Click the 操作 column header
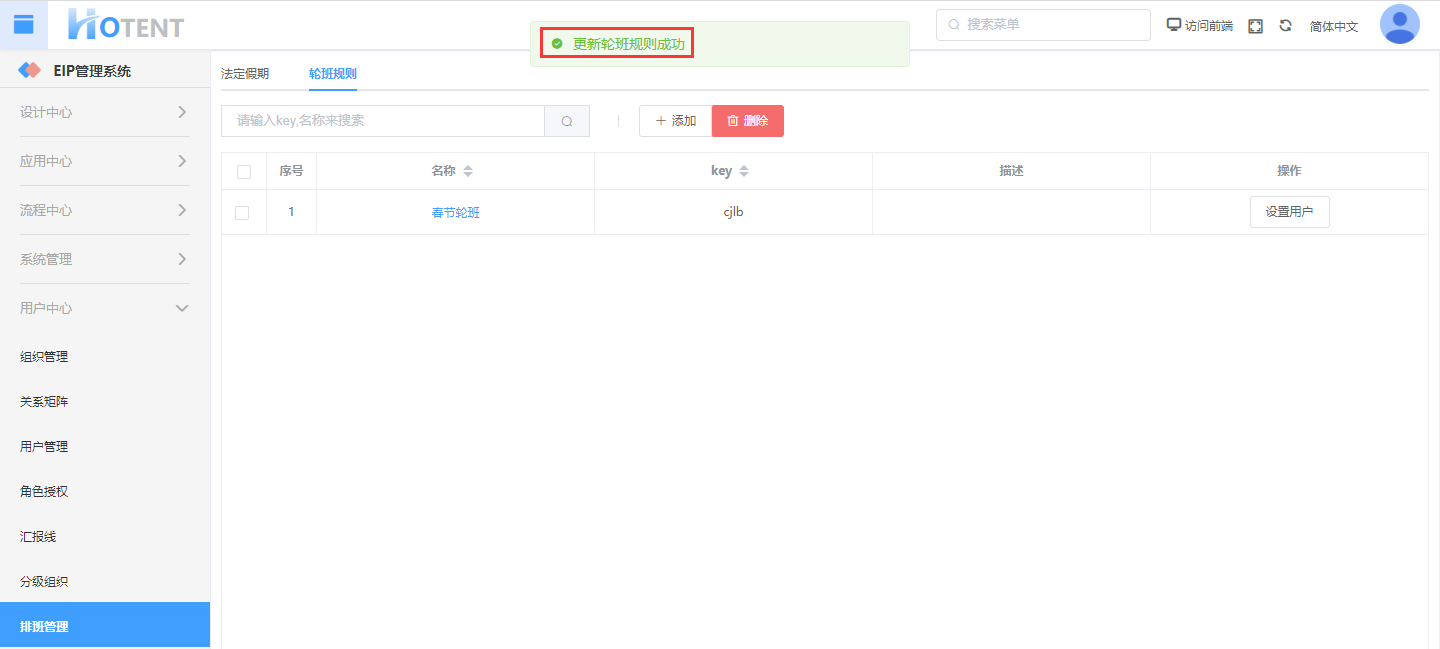 (1289, 171)
